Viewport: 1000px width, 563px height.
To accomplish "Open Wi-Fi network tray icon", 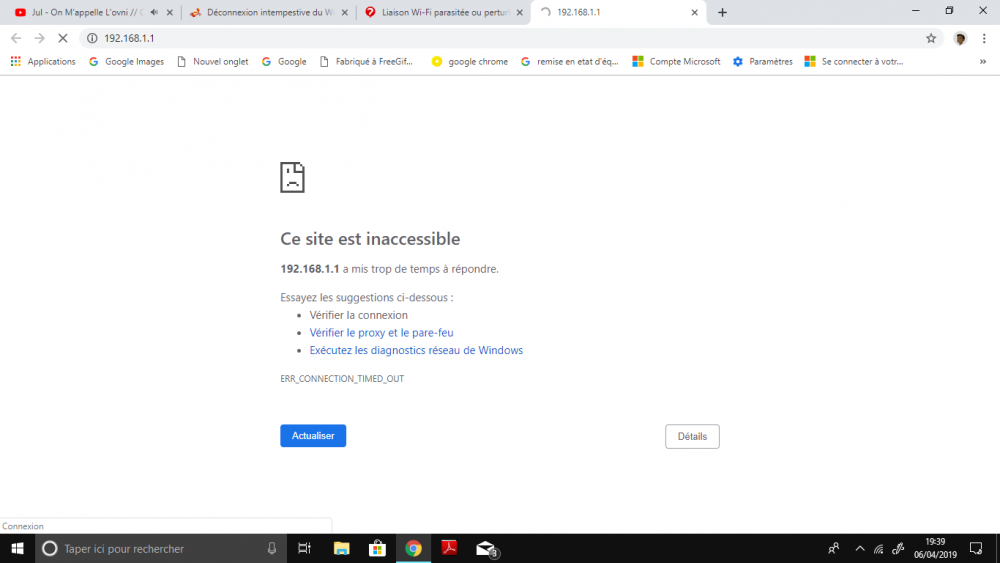I will click(x=879, y=548).
